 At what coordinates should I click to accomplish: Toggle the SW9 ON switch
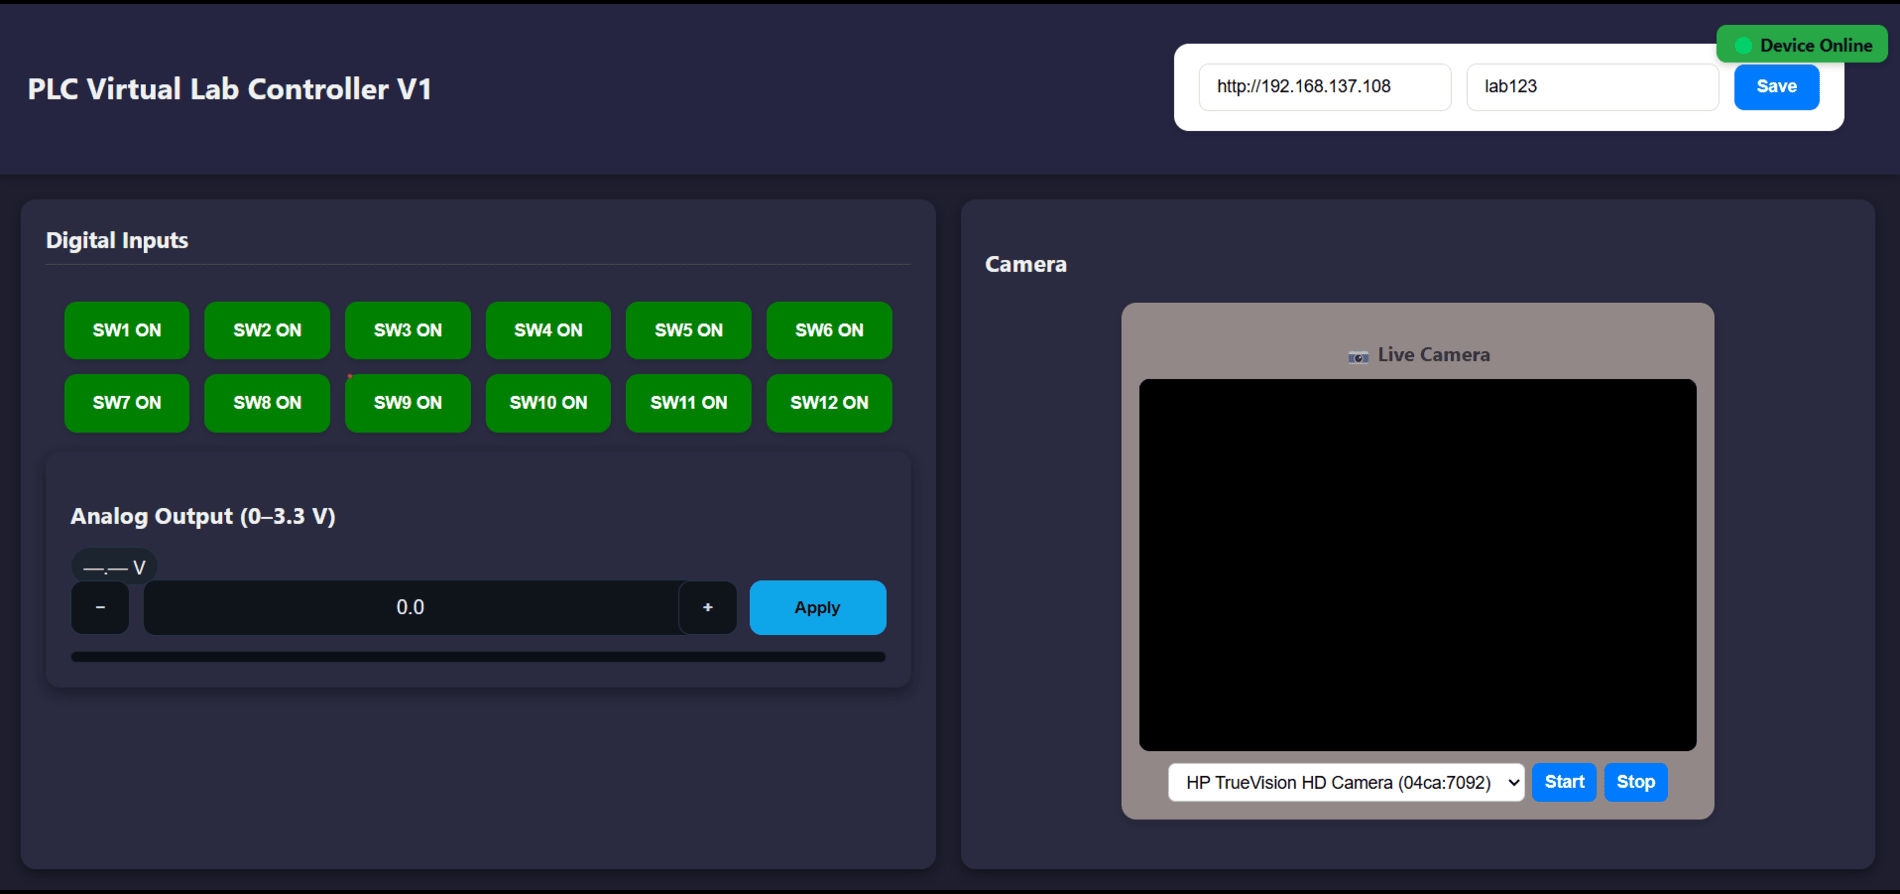(408, 403)
